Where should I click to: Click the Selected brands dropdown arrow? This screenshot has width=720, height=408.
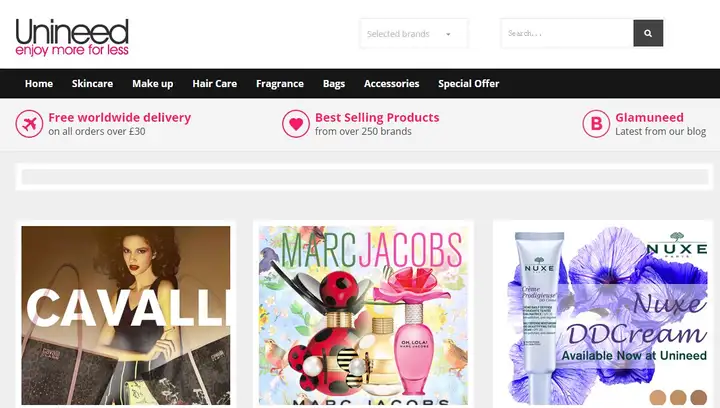(448, 34)
